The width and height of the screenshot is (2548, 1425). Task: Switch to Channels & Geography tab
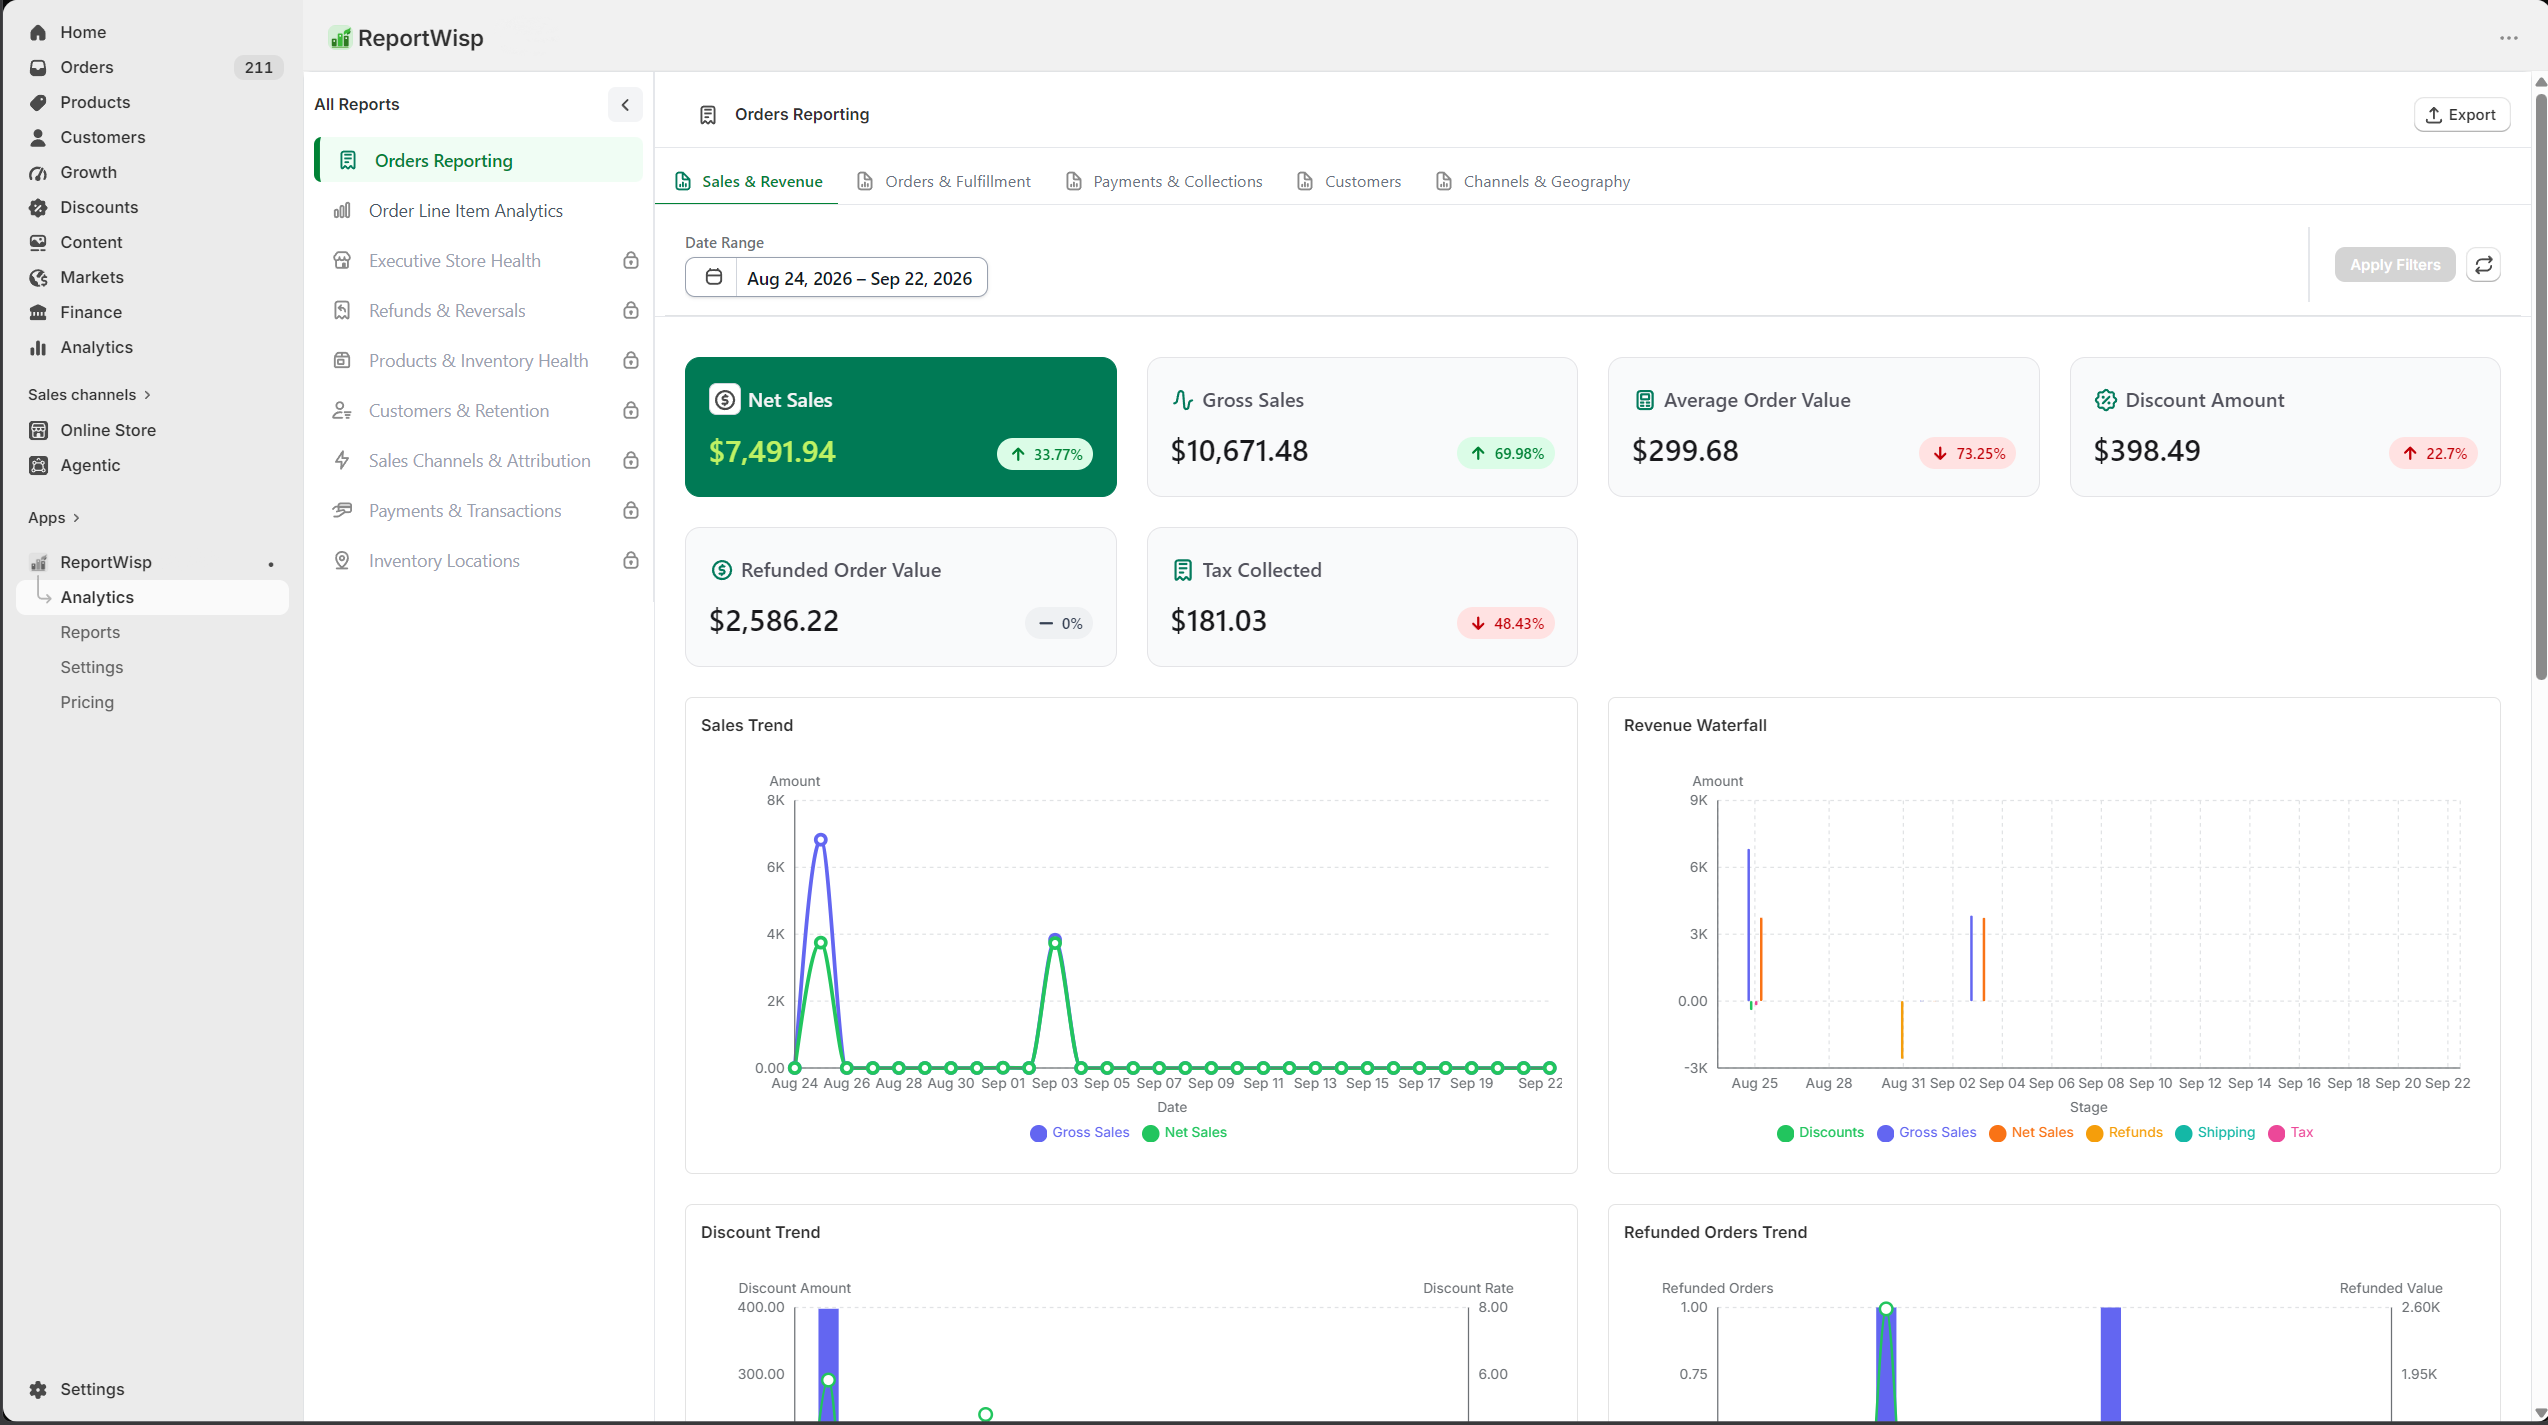(x=1533, y=181)
